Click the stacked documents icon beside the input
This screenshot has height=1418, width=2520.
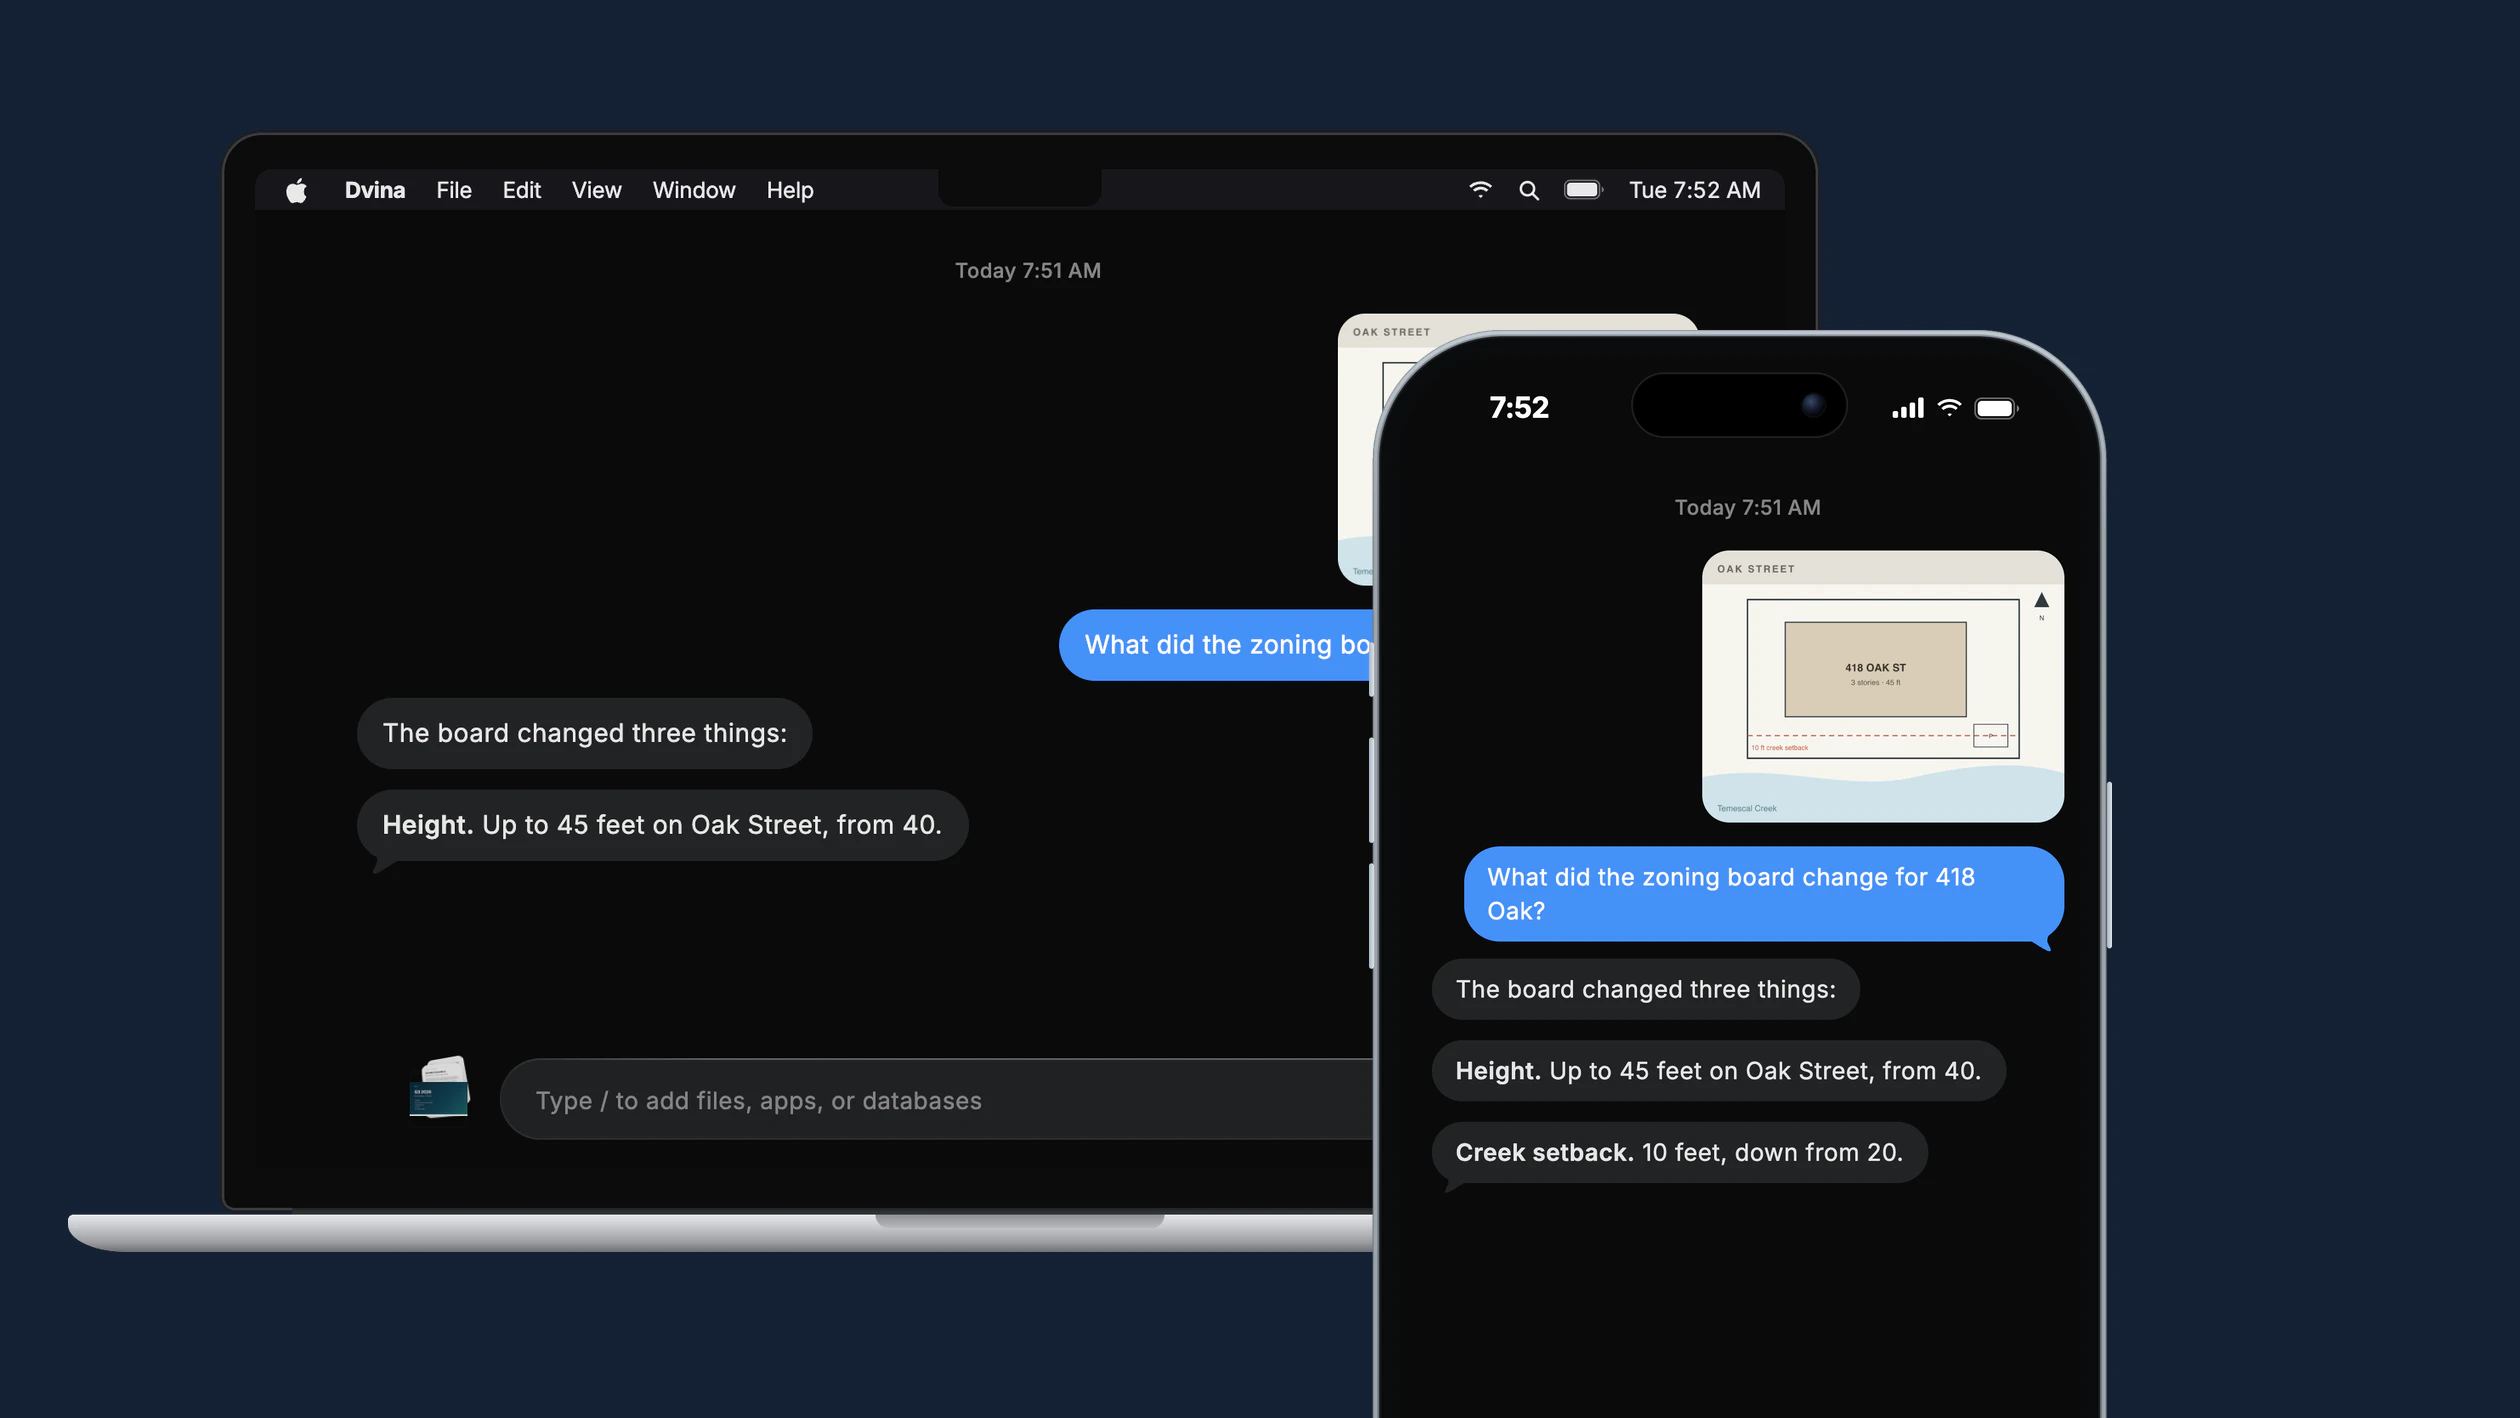coord(440,1087)
